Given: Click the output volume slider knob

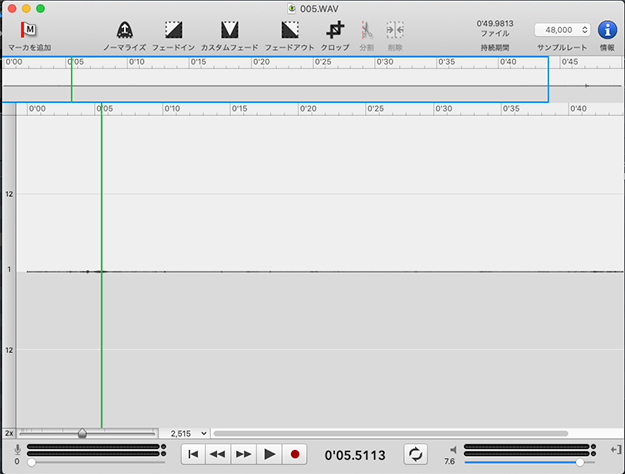Looking at the screenshot, I should [x=579, y=462].
